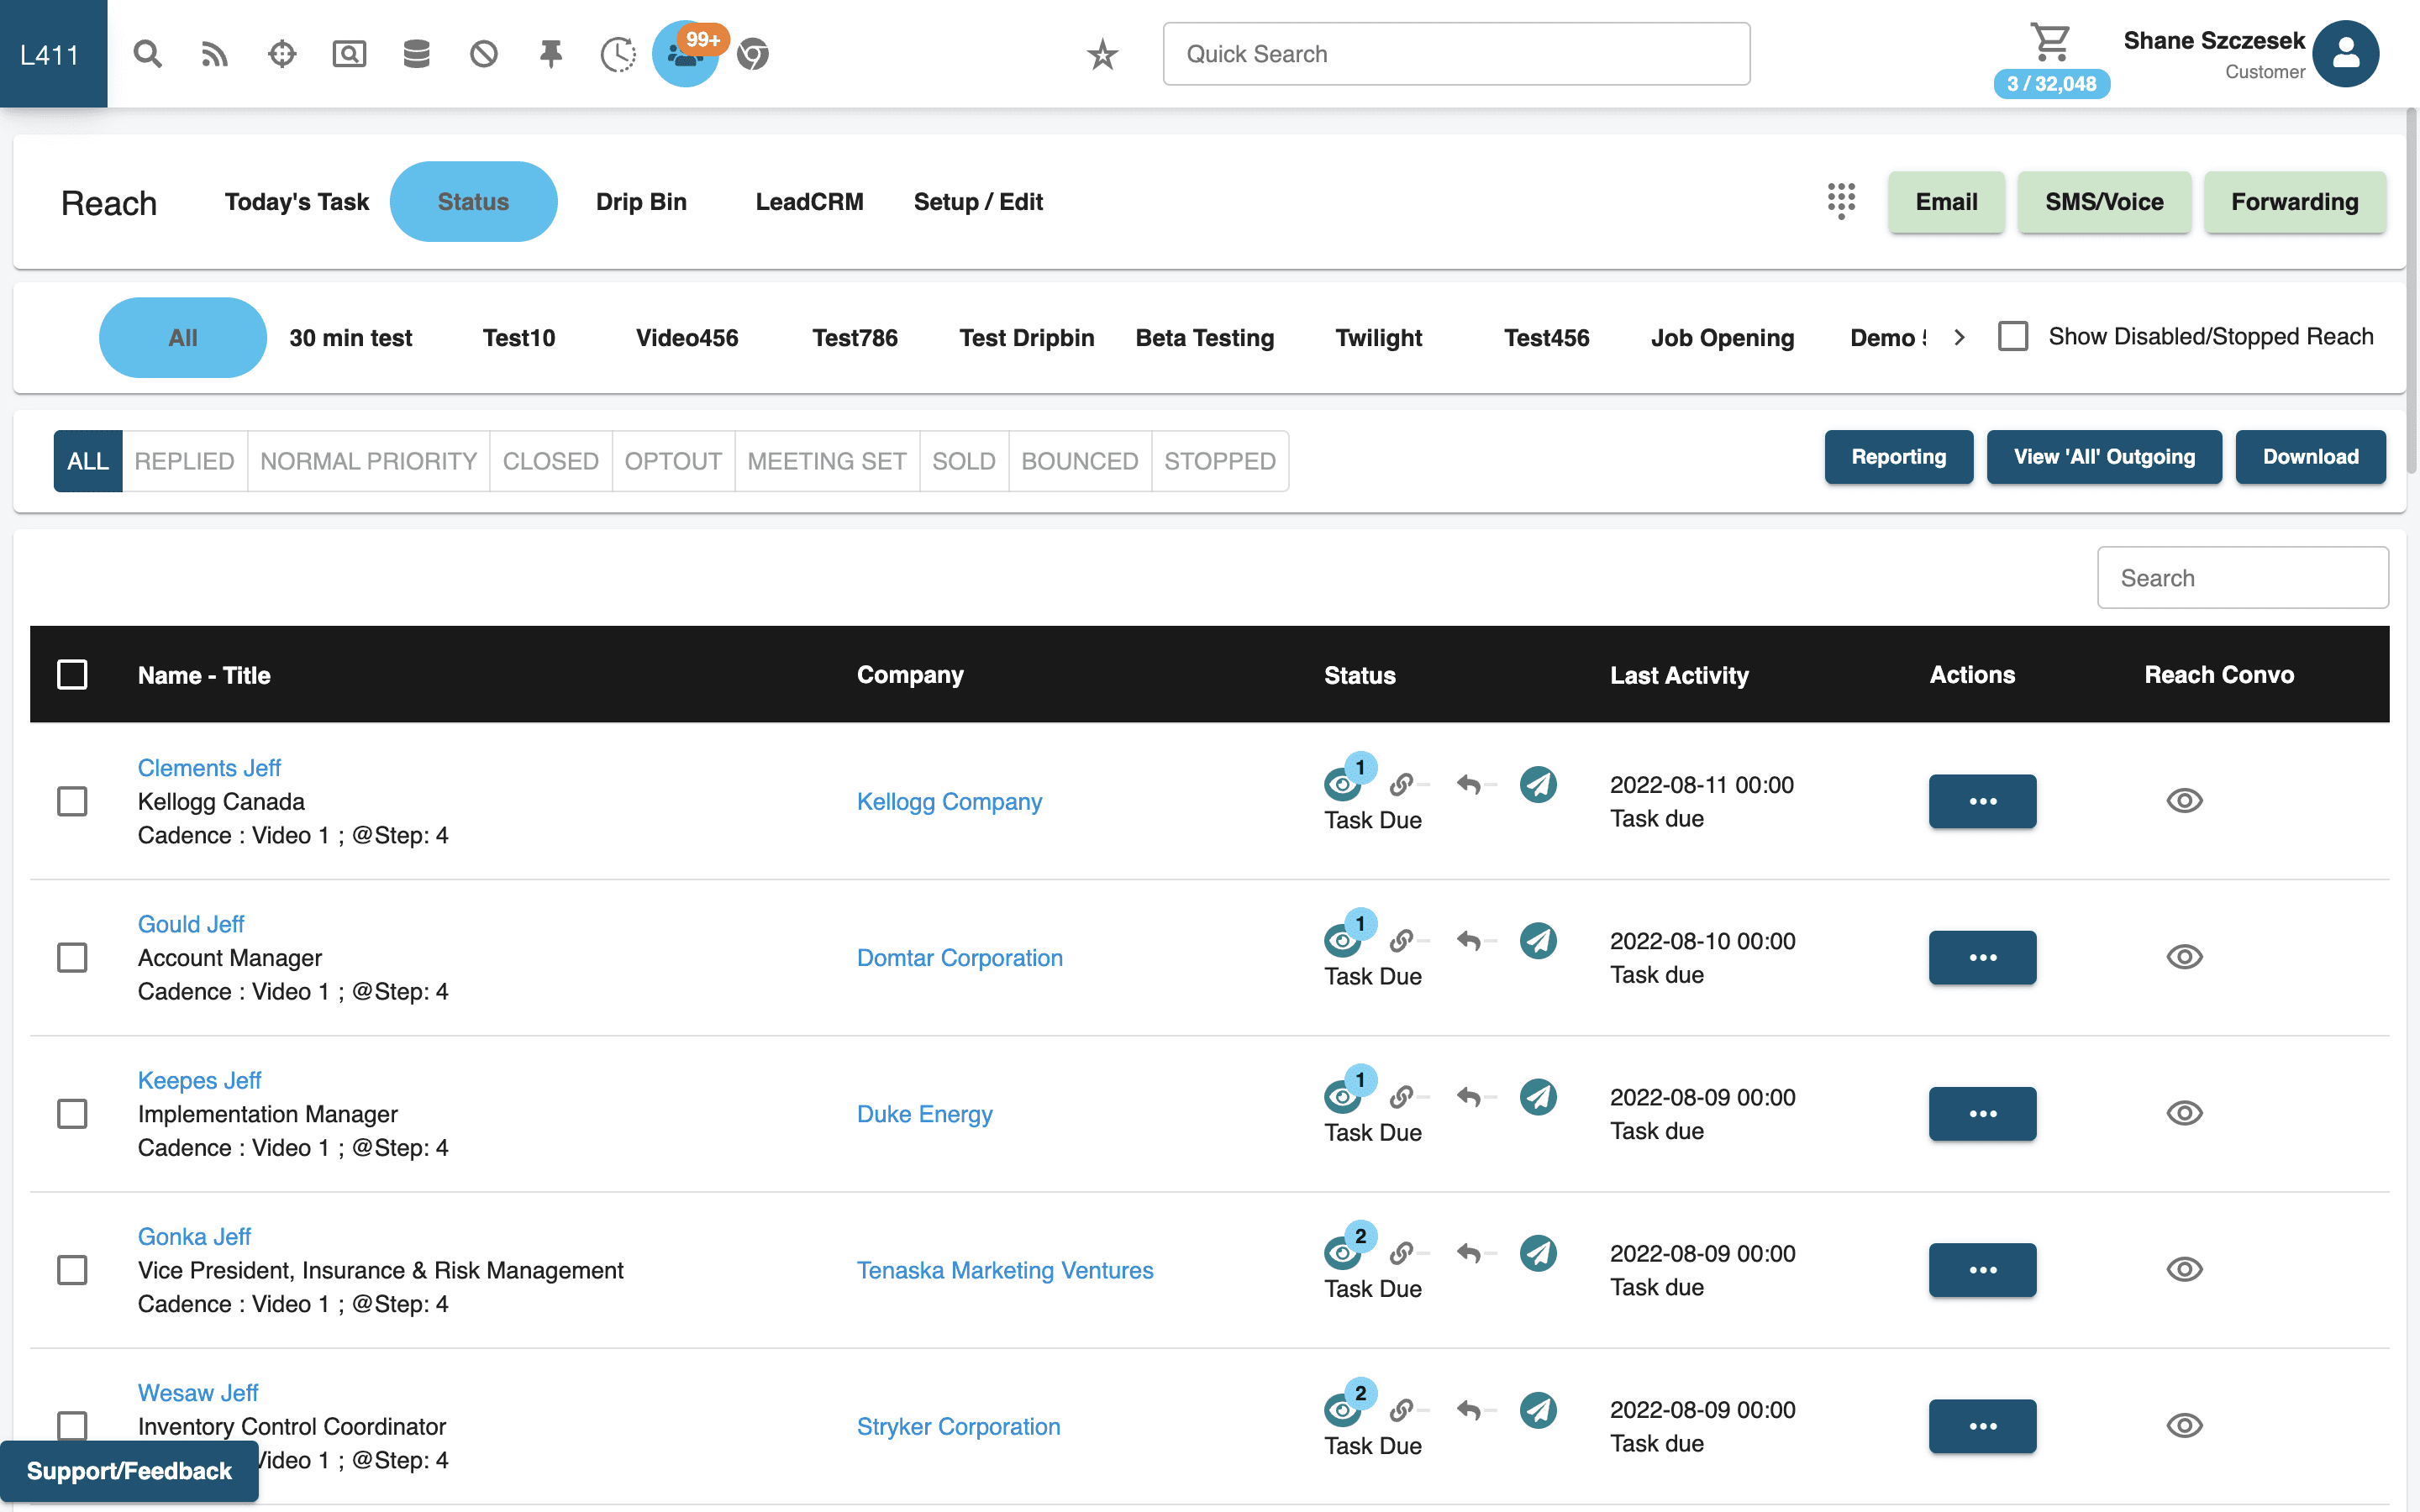Click the crosshair target icon
The height and width of the screenshot is (1512, 2420).
(282, 54)
